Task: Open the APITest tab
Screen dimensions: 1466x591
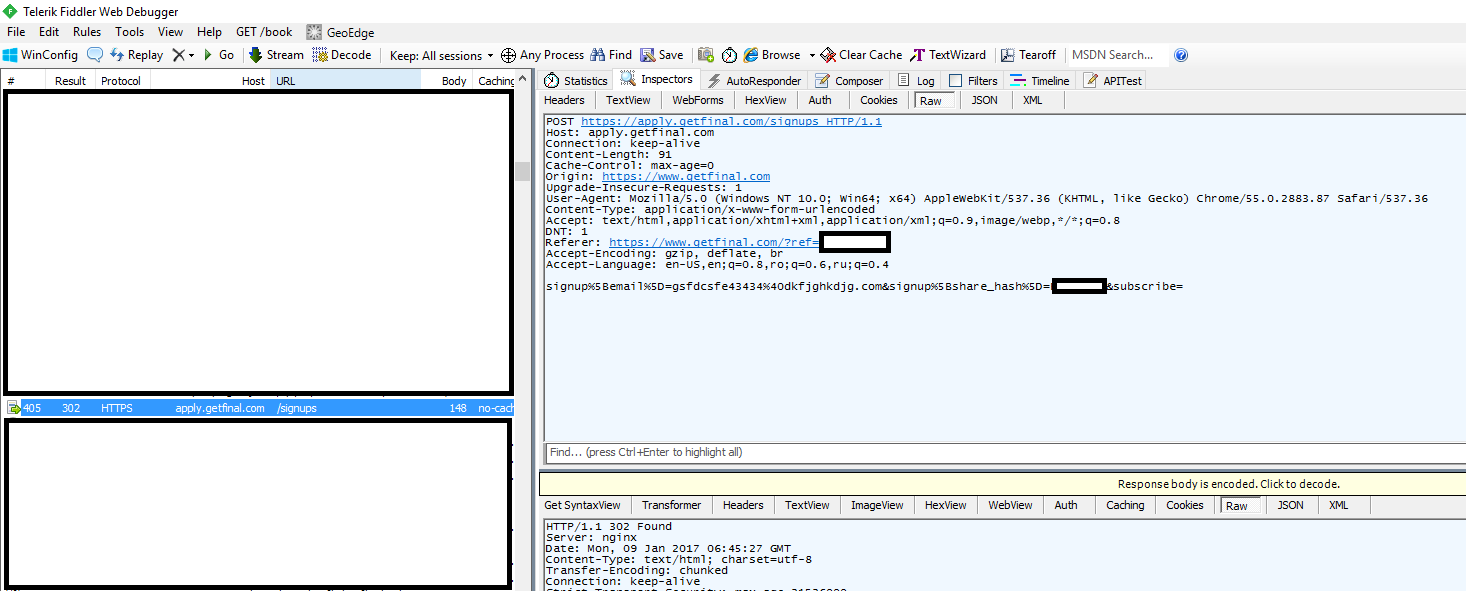Action: pyautogui.click(x=1113, y=81)
